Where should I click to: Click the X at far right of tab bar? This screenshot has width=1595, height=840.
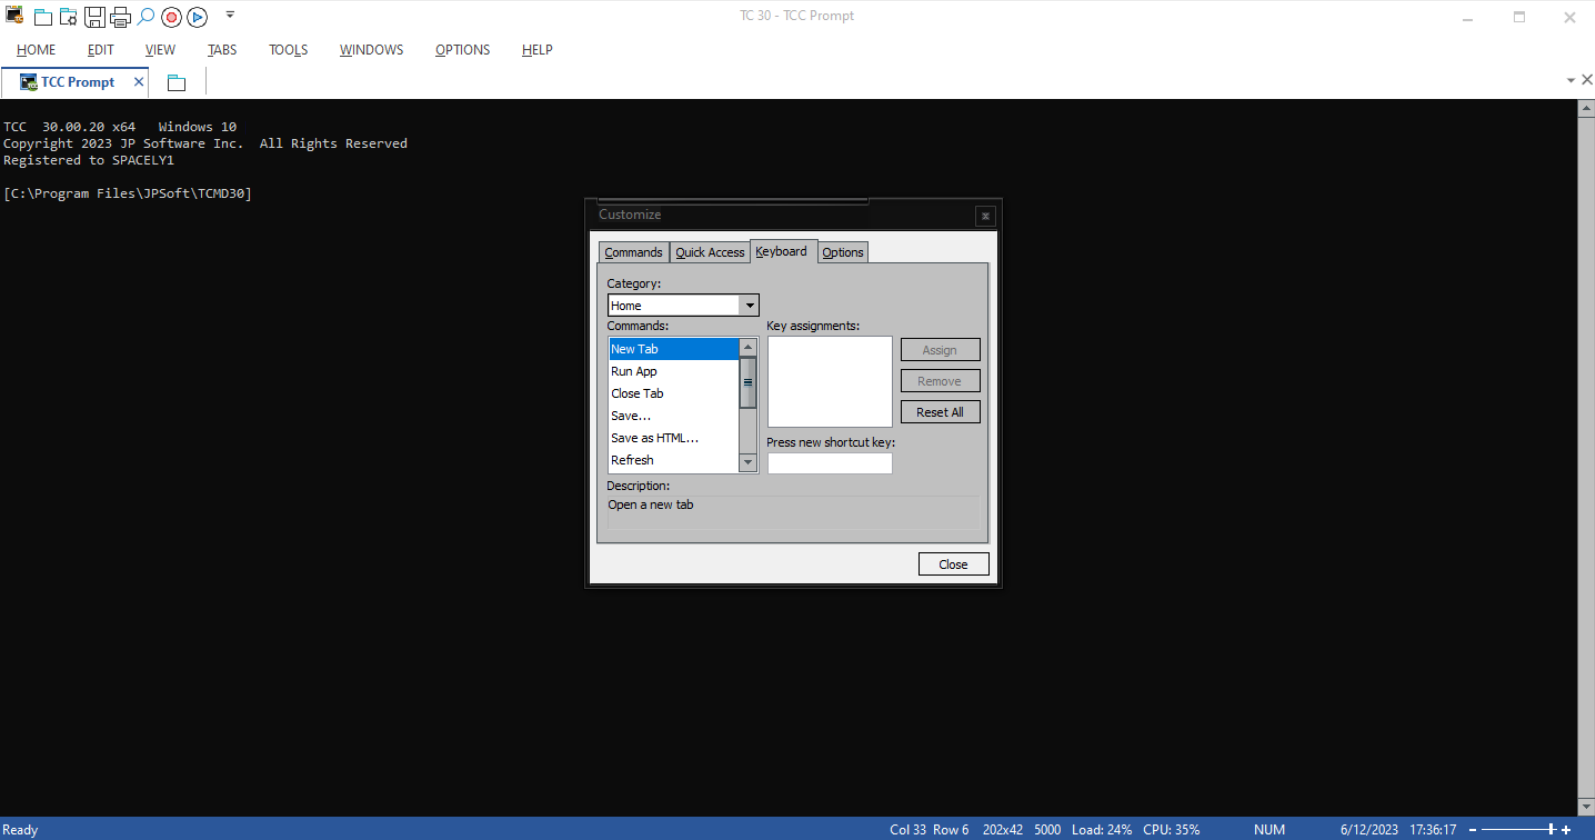[1587, 80]
